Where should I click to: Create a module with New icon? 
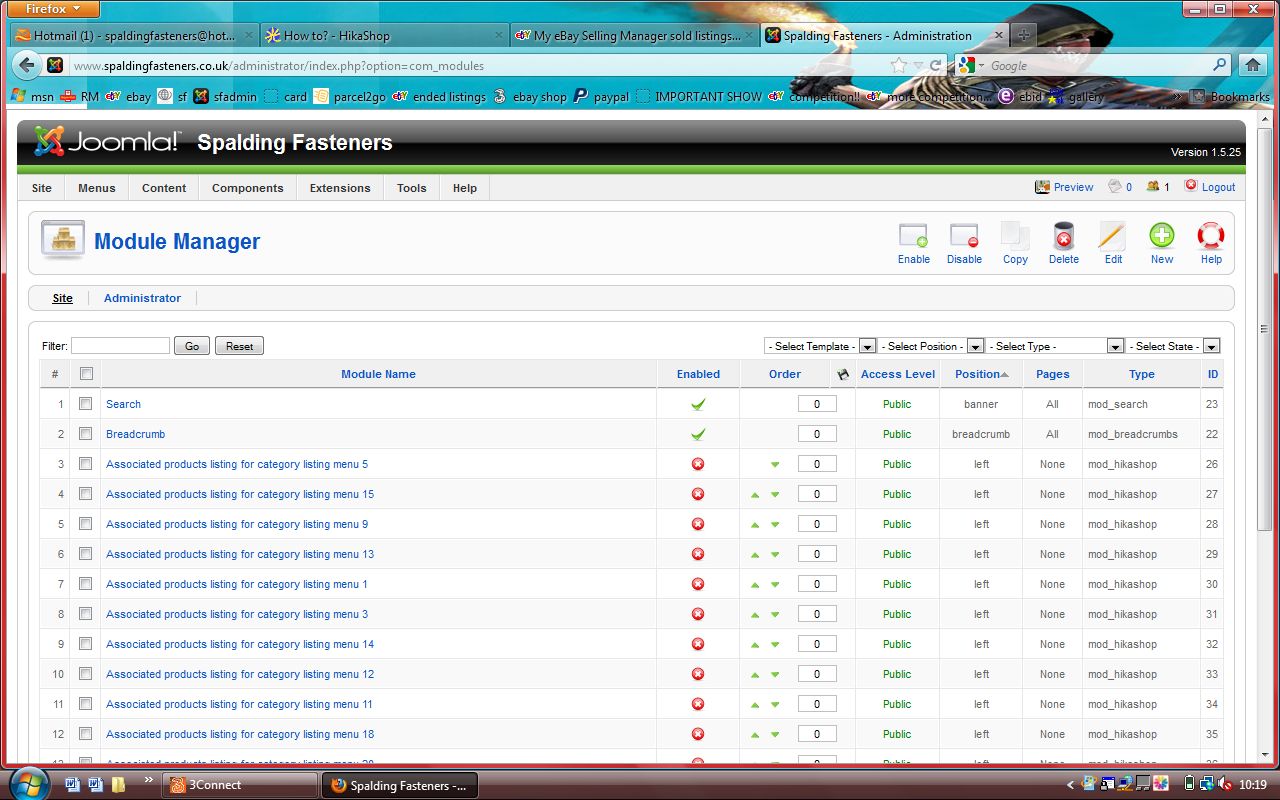tap(1161, 238)
